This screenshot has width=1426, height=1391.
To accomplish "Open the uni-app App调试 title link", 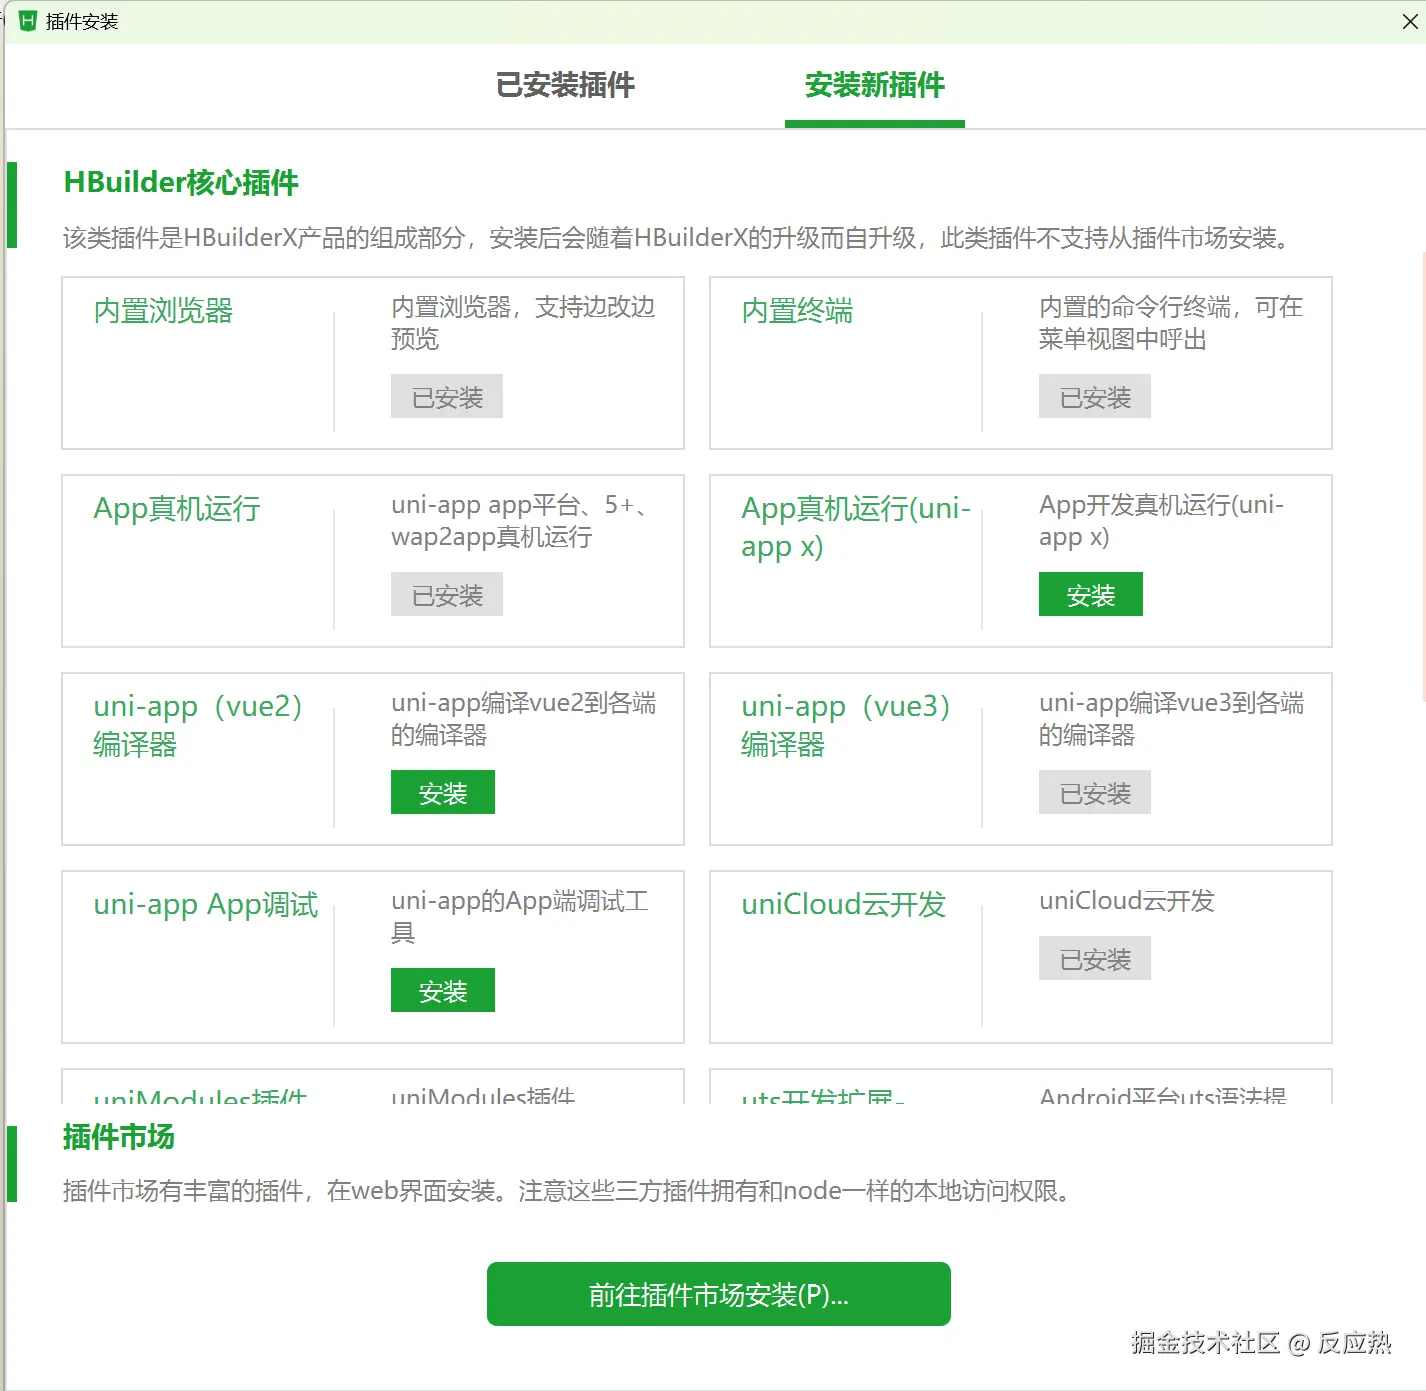I will pyautogui.click(x=205, y=904).
